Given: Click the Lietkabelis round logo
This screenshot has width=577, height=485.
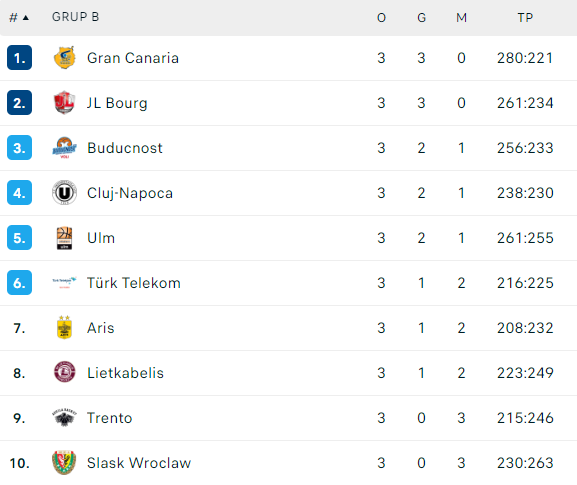Looking at the screenshot, I should pyautogui.click(x=64, y=372).
